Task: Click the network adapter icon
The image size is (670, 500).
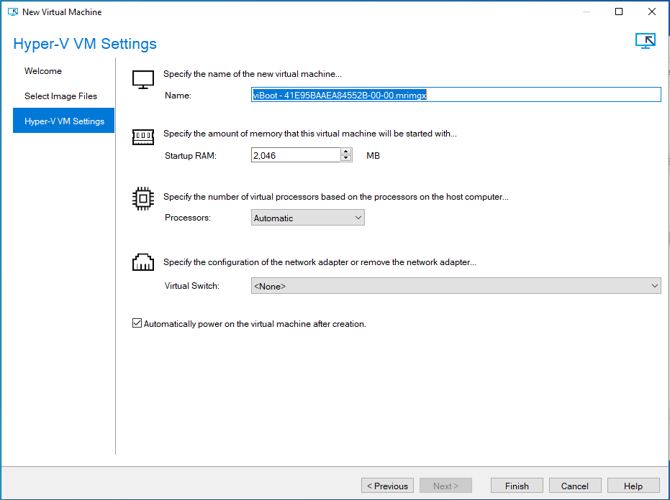Action: click(143, 262)
